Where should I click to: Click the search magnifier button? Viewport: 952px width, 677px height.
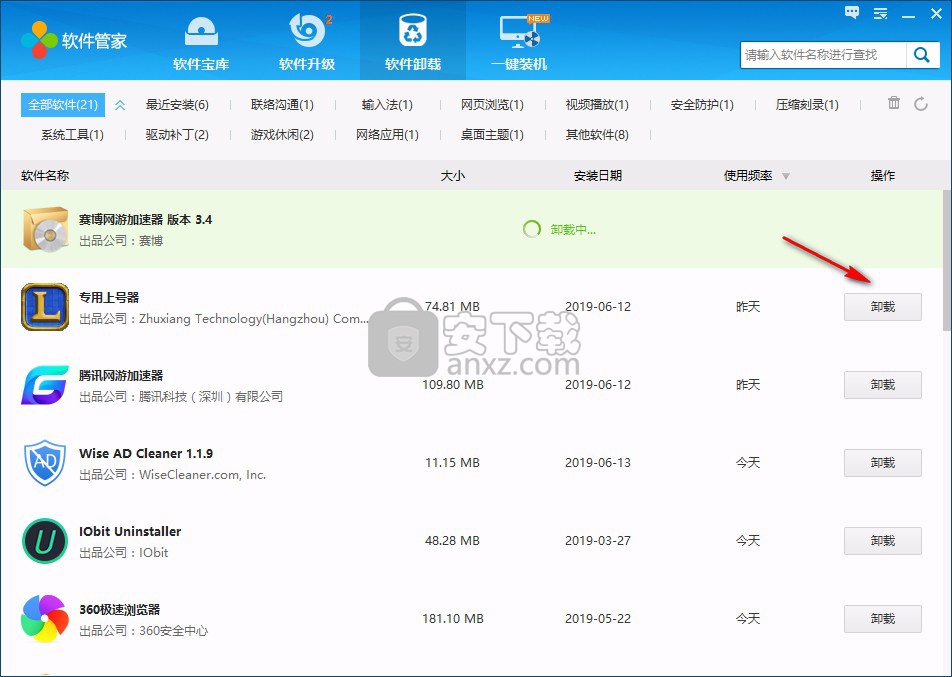[x=922, y=55]
